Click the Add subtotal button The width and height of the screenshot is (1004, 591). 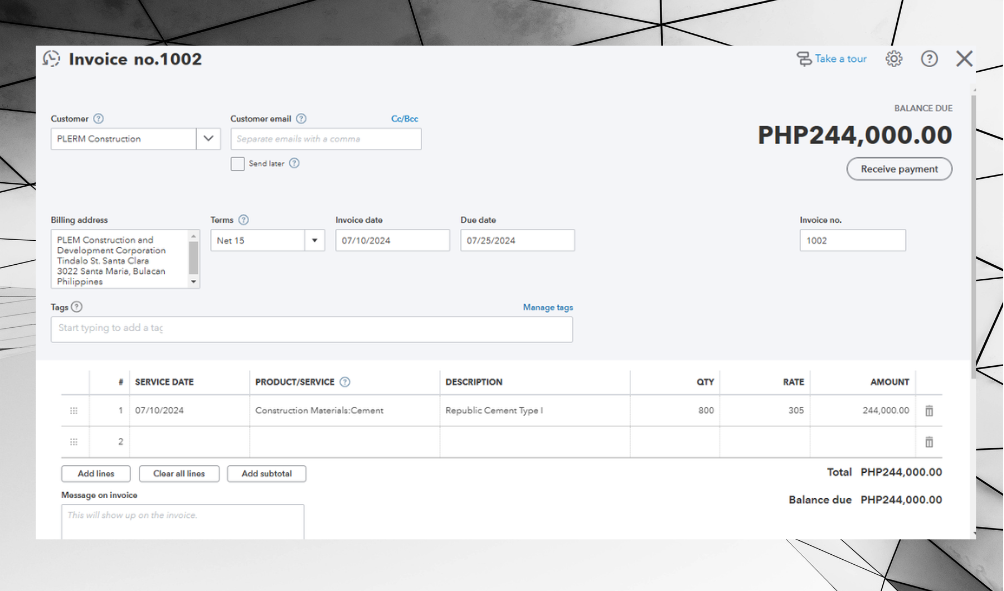266,474
